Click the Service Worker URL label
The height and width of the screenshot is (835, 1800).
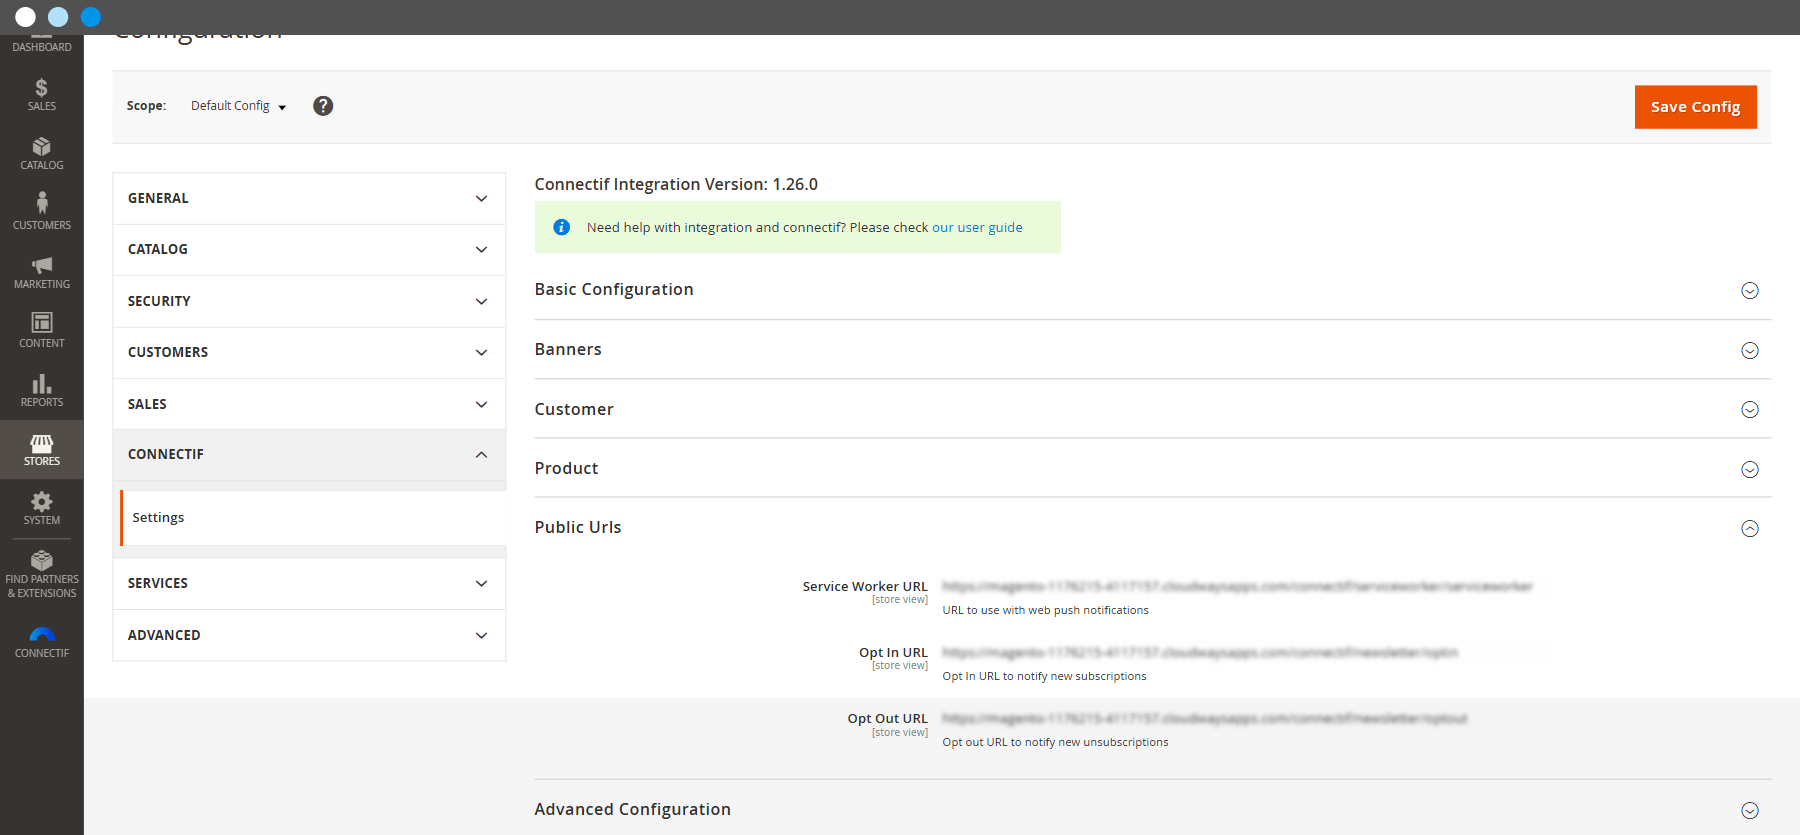[865, 586]
